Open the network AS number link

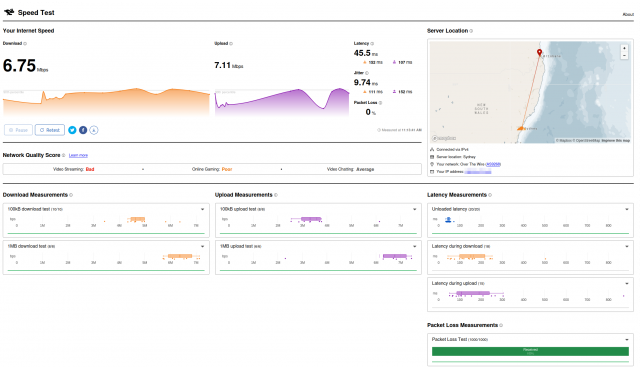493,165
